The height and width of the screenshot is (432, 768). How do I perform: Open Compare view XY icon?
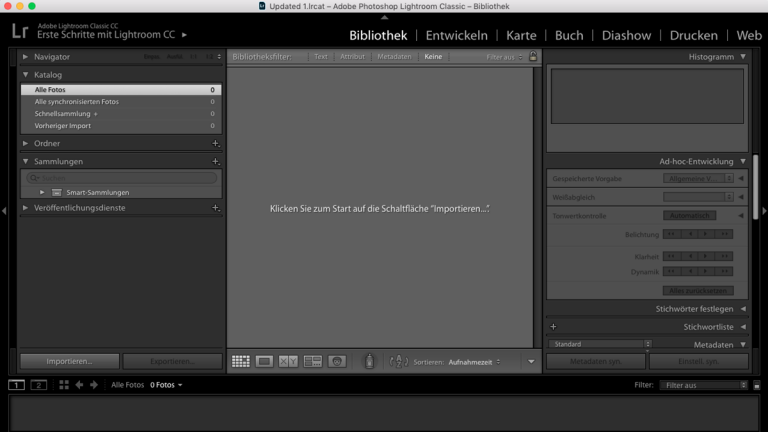288,361
